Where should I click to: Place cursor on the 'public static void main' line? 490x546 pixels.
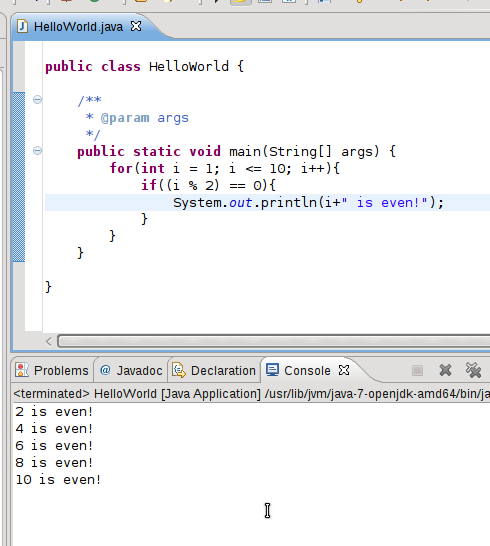pos(236,151)
